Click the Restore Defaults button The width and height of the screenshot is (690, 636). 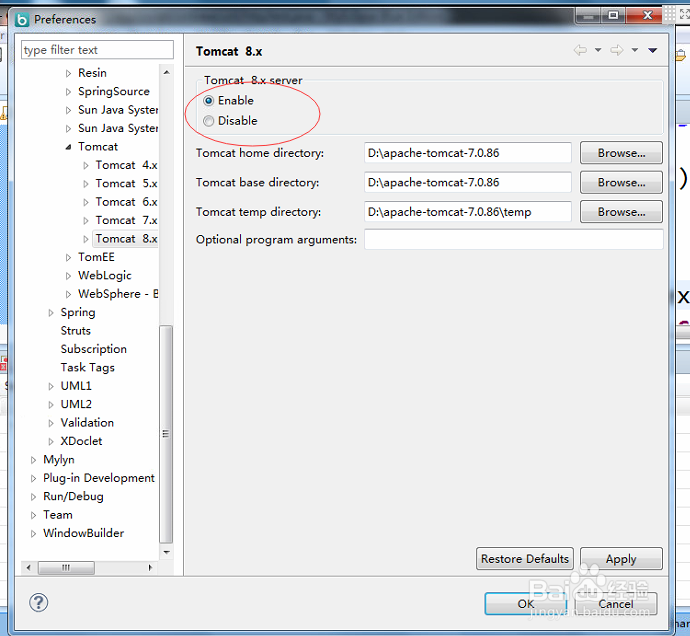pyautogui.click(x=525, y=559)
